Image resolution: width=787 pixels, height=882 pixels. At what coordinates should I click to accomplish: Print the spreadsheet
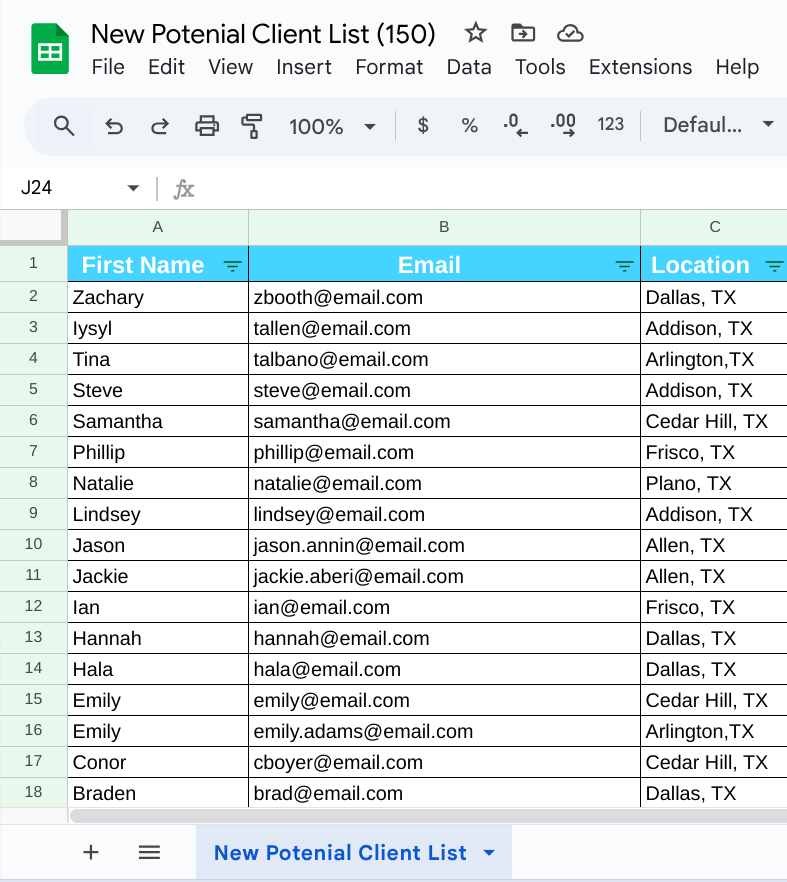pyautogui.click(x=206, y=126)
